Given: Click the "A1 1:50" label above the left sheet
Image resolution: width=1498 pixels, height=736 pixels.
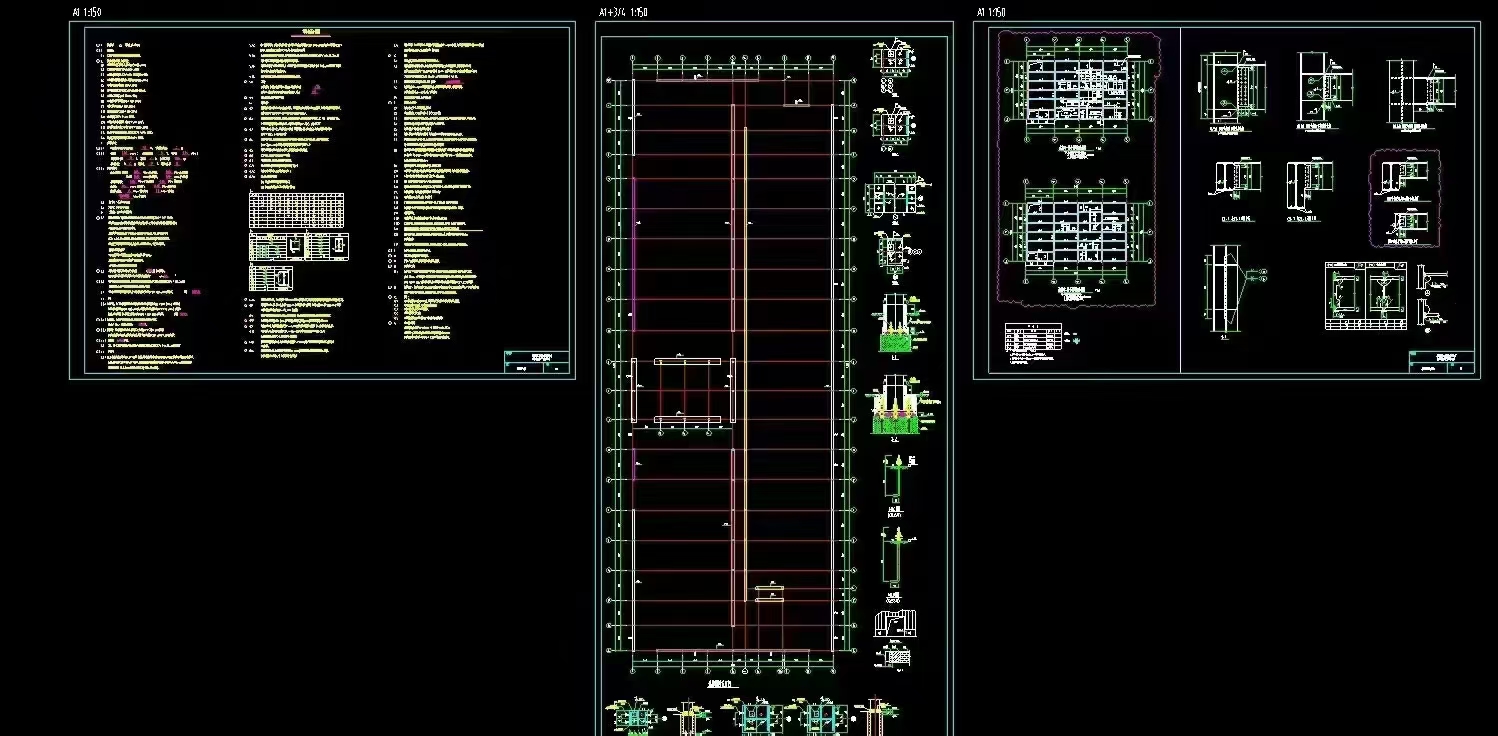Looking at the screenshot, I should point(87,12).
